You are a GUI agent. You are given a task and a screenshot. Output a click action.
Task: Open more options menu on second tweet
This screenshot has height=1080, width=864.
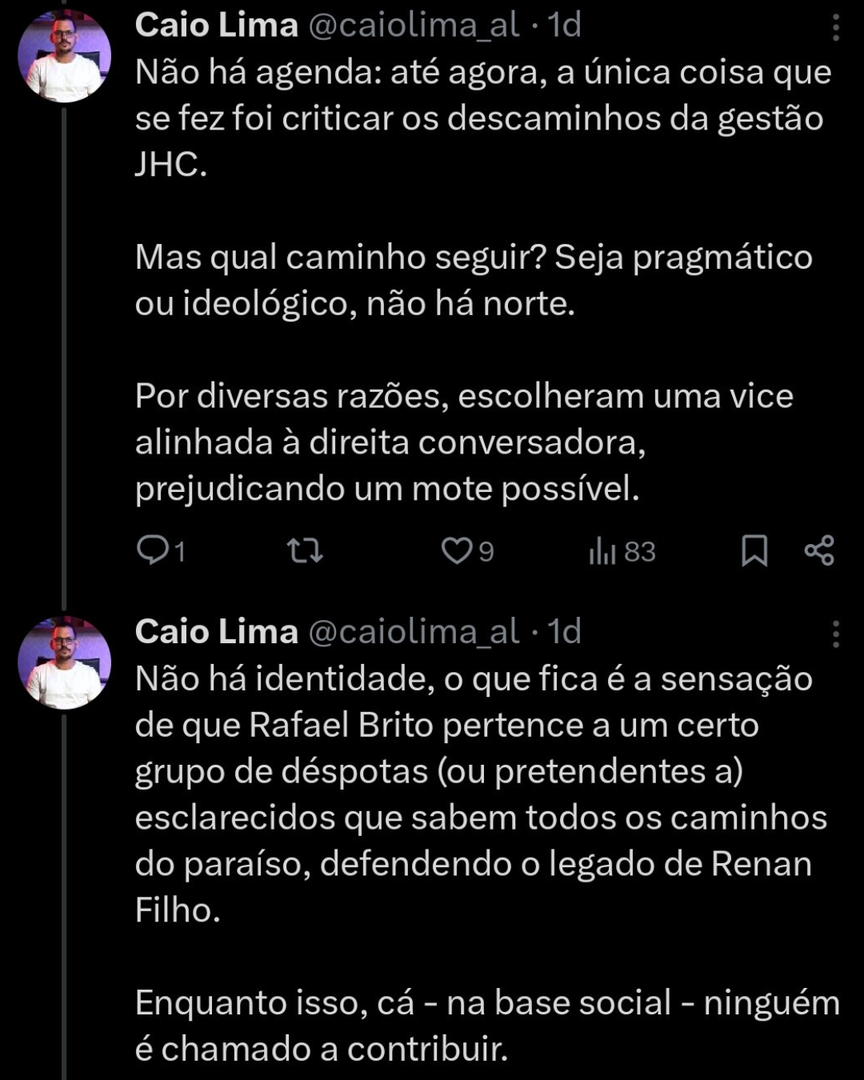(x=836, y=632)
